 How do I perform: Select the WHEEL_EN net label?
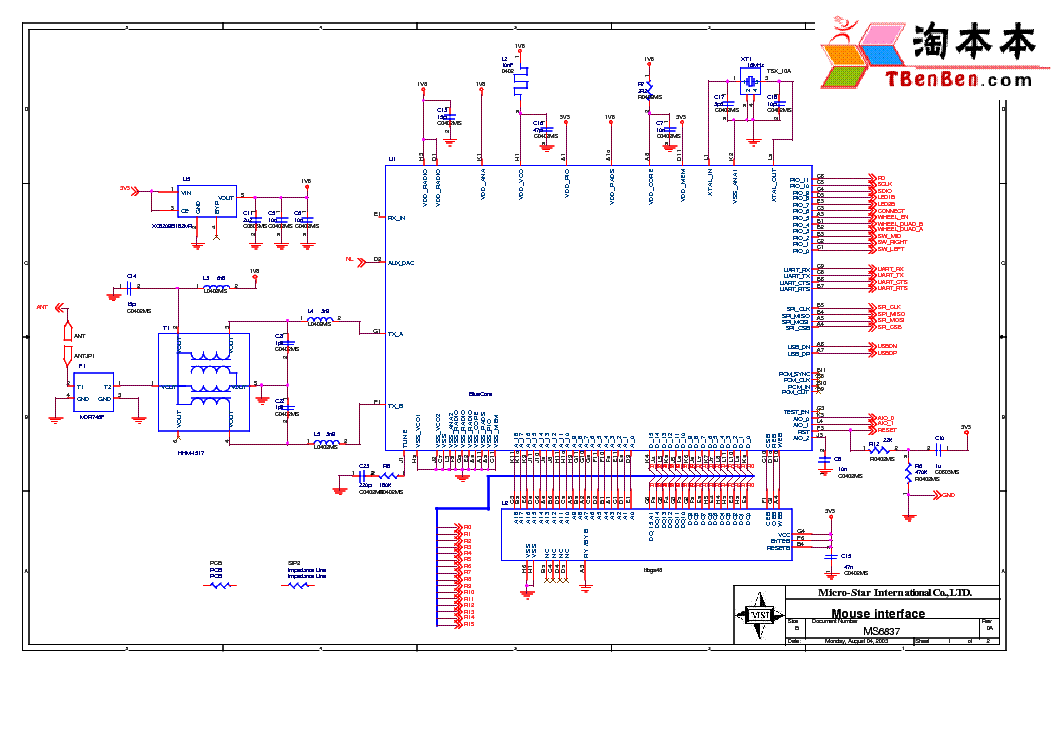coord(893,217)
